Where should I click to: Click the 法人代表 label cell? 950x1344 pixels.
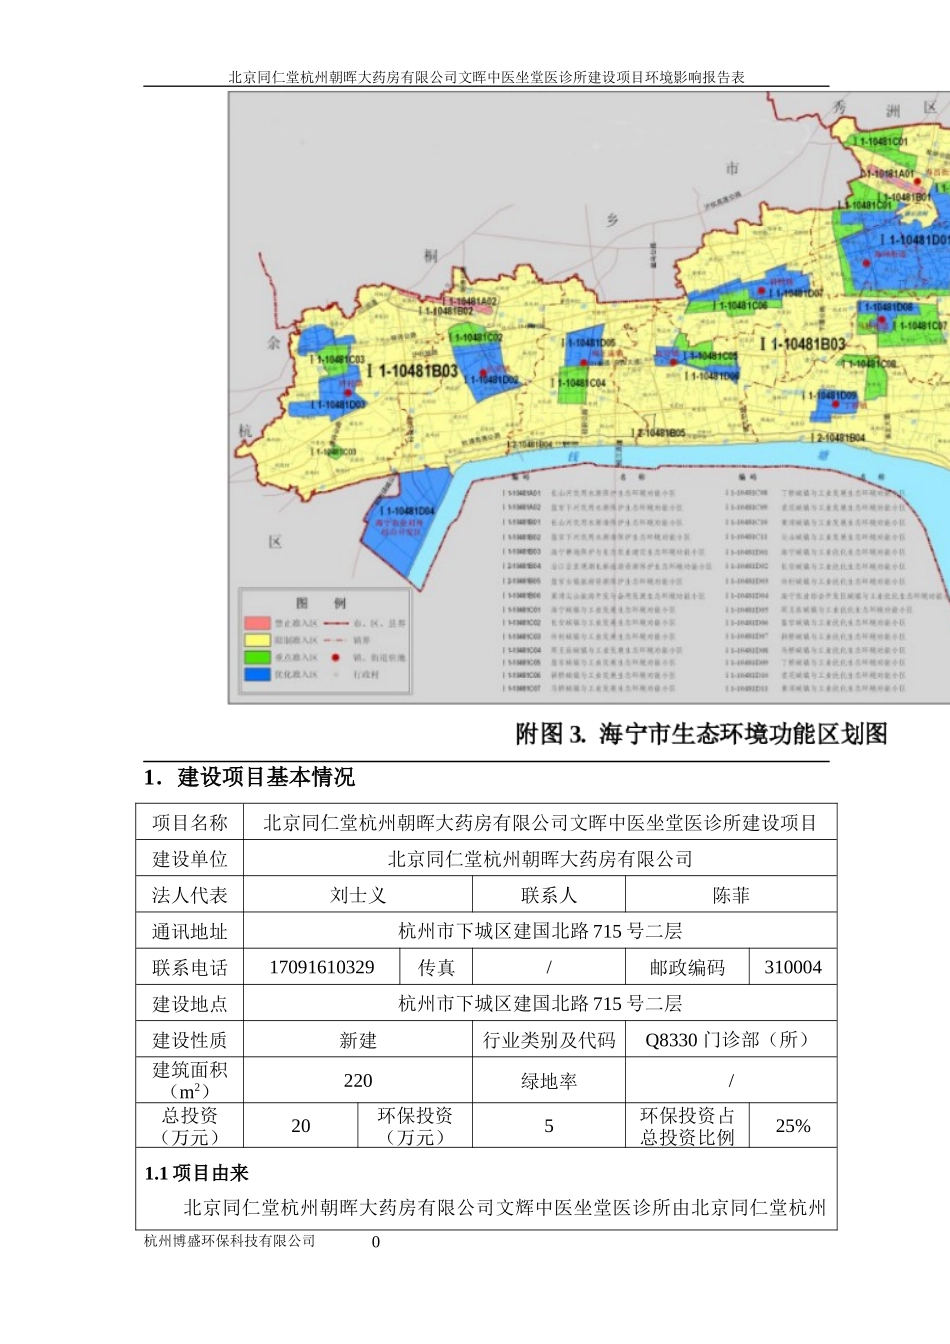[190, 895]
